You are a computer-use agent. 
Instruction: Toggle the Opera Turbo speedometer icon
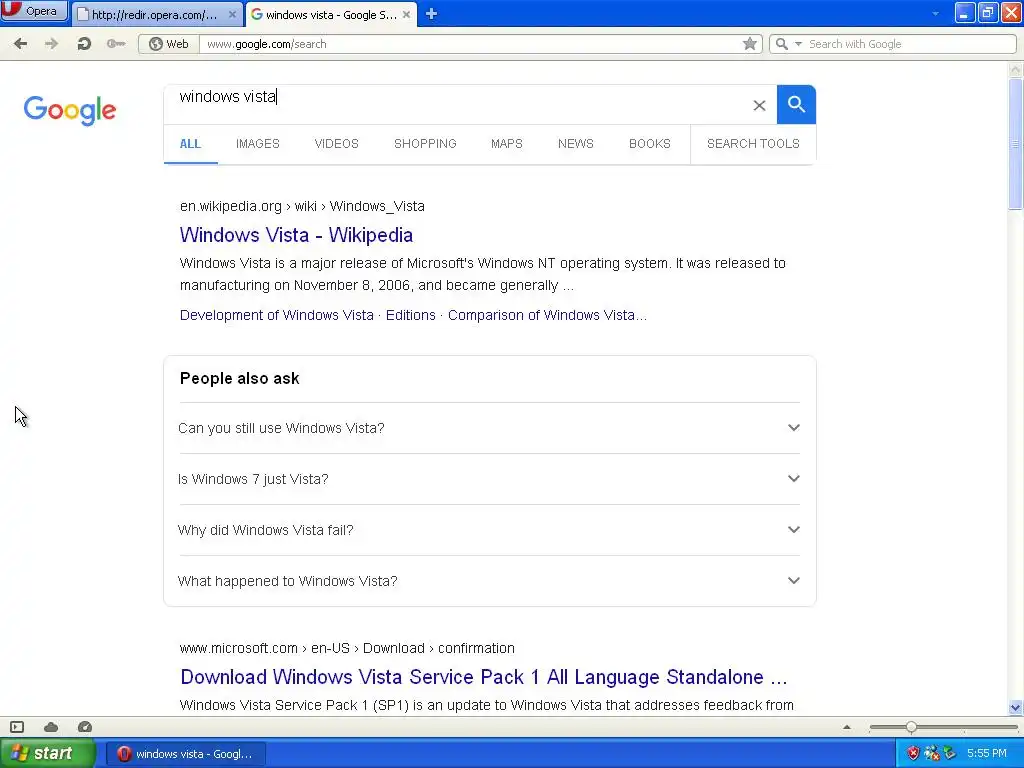click(85, 727)
